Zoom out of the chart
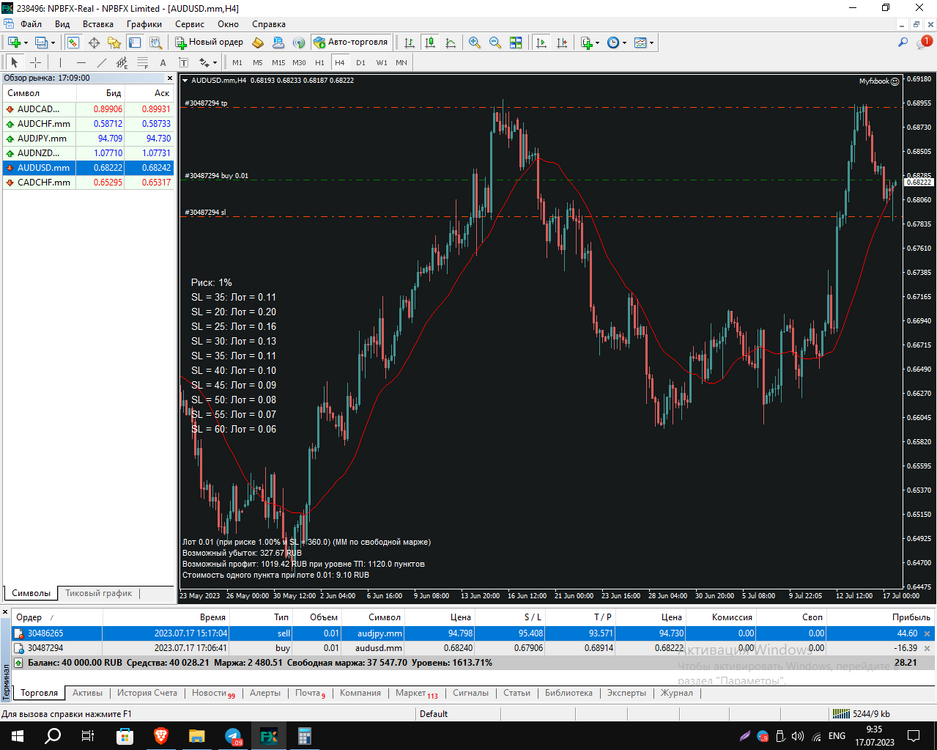The image size is (937, 750). (x=495, y=42)
